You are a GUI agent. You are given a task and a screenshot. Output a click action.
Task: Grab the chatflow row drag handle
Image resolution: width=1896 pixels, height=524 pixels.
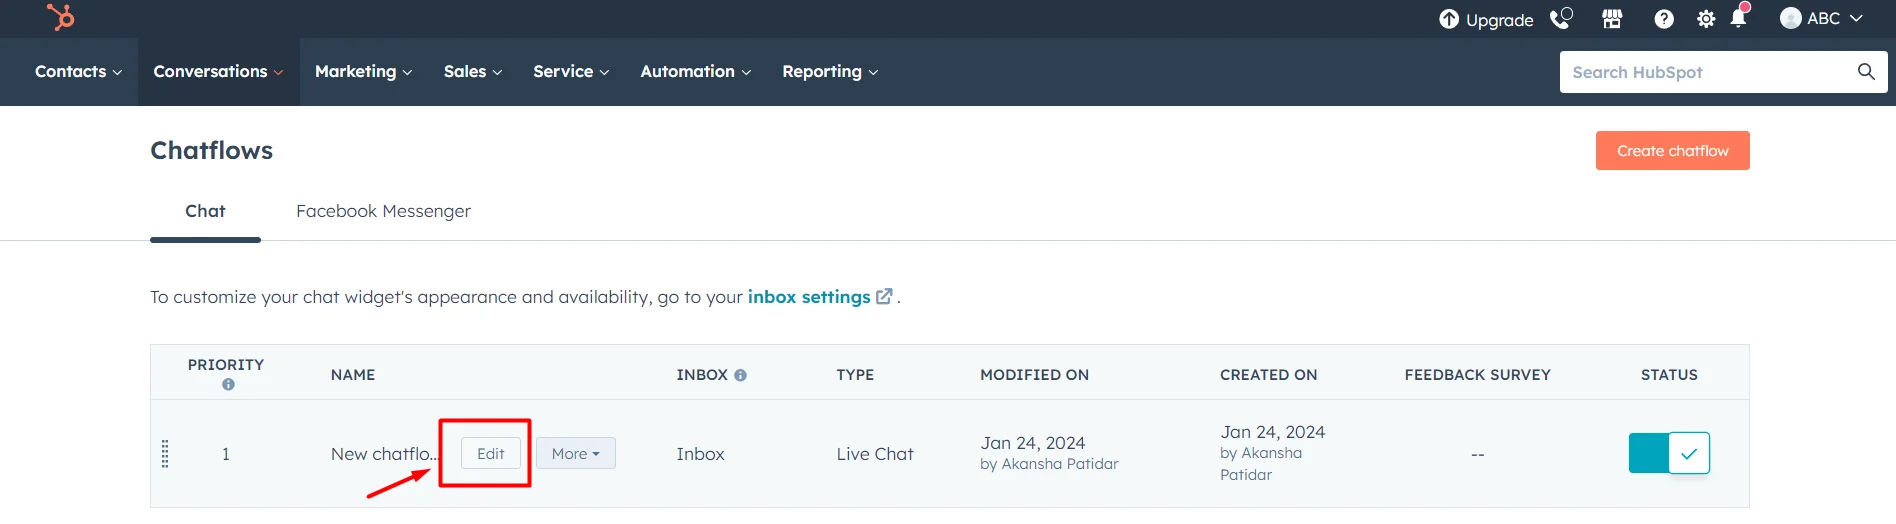click(x=166, y=454)
